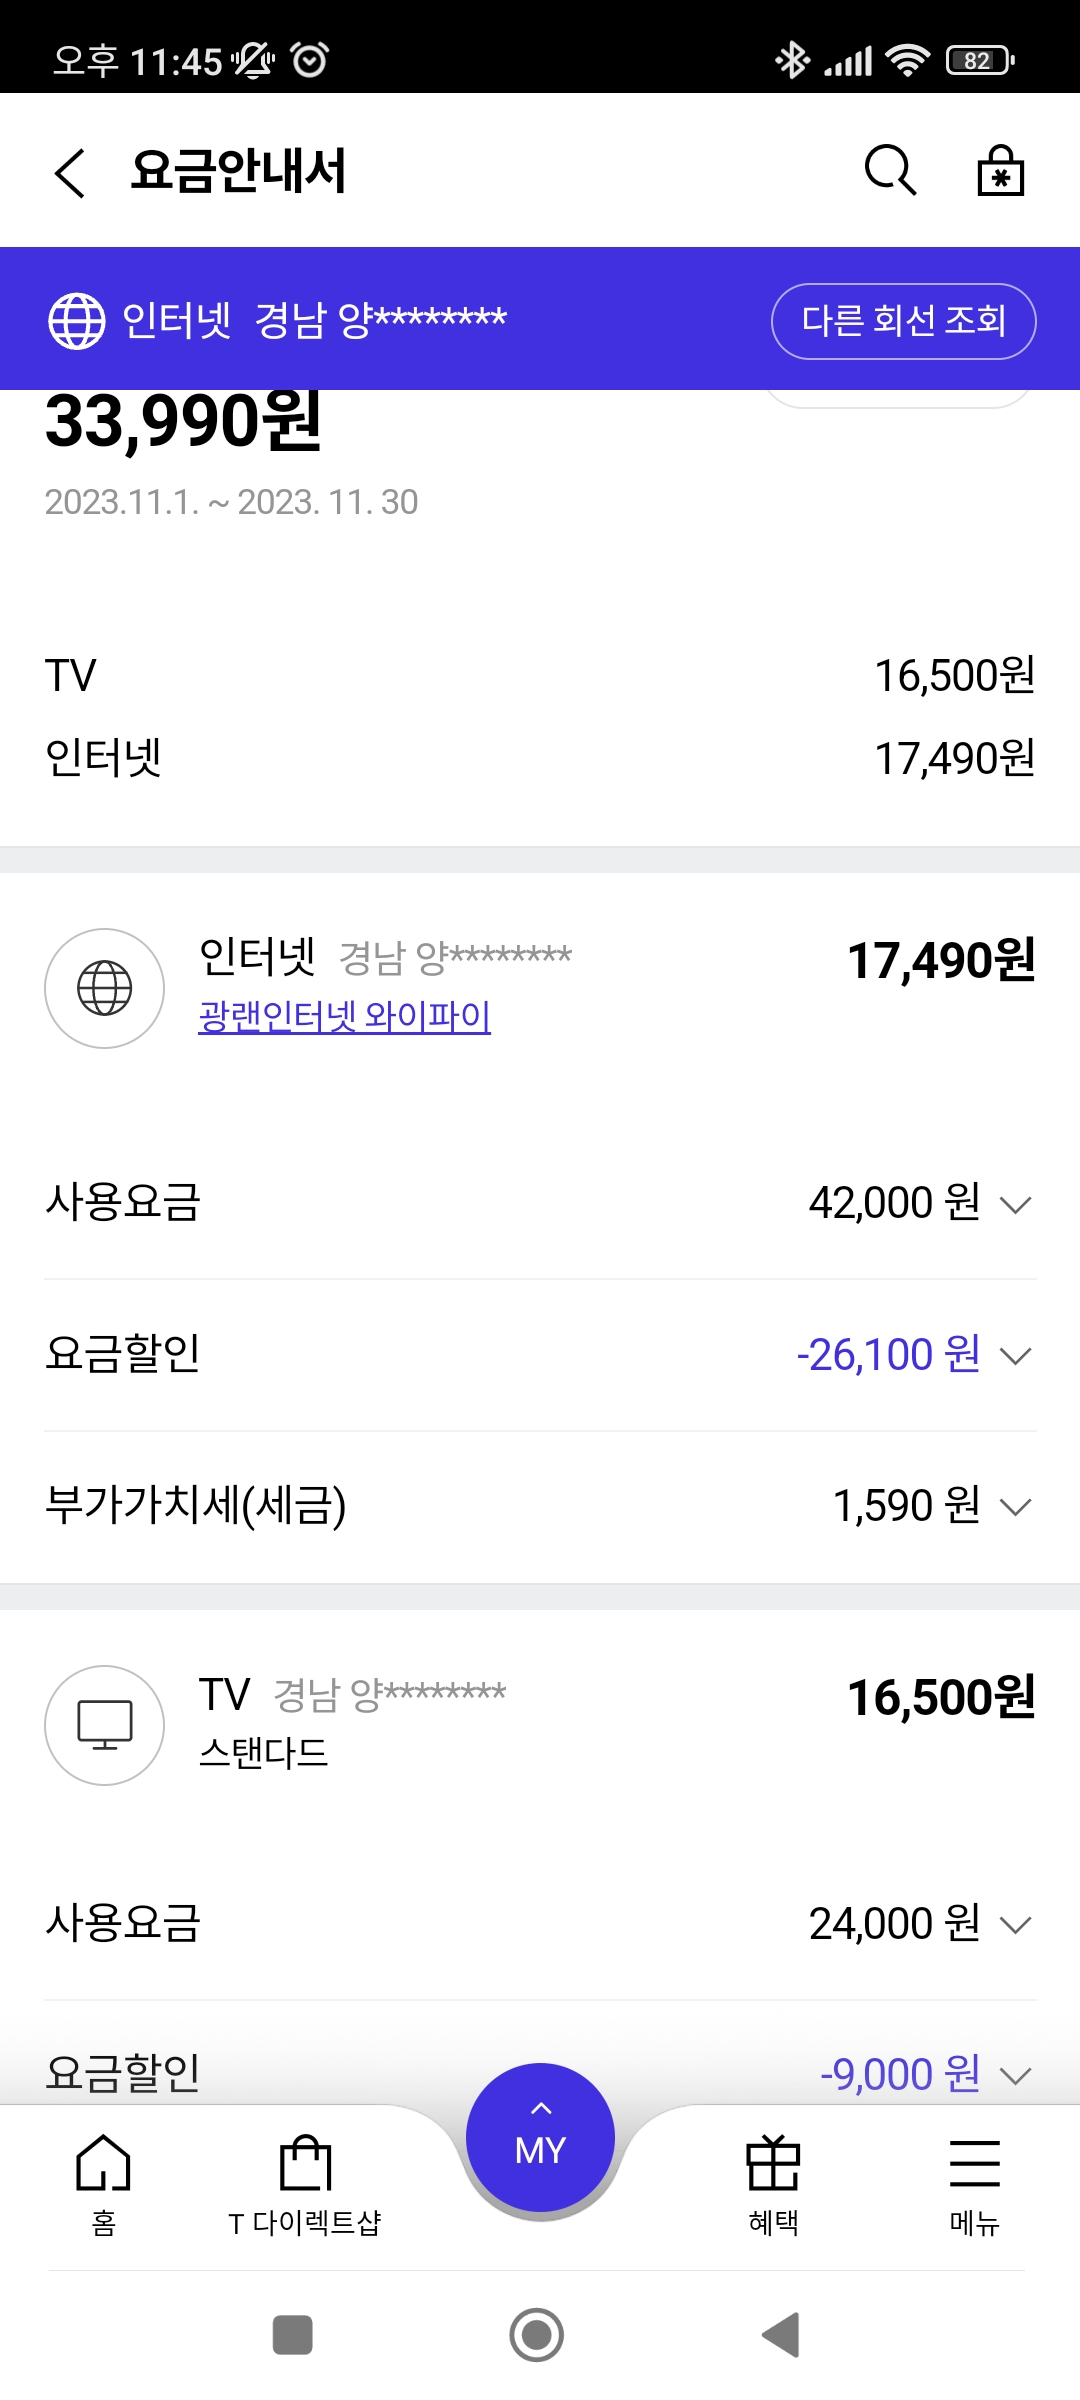Open the MY floating tab button
This screenshot has width=1080, height=2400.
coord(540,2138)
